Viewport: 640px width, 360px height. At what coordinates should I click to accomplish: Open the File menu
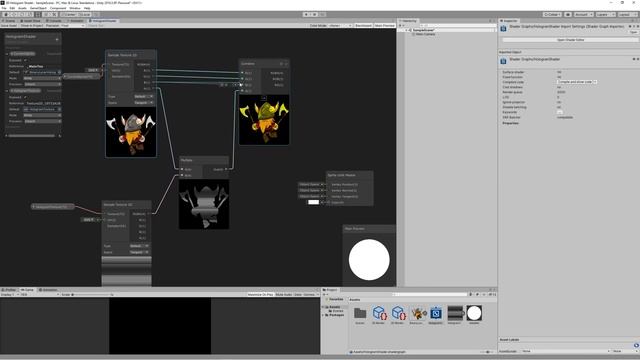(x=4, y=8)
